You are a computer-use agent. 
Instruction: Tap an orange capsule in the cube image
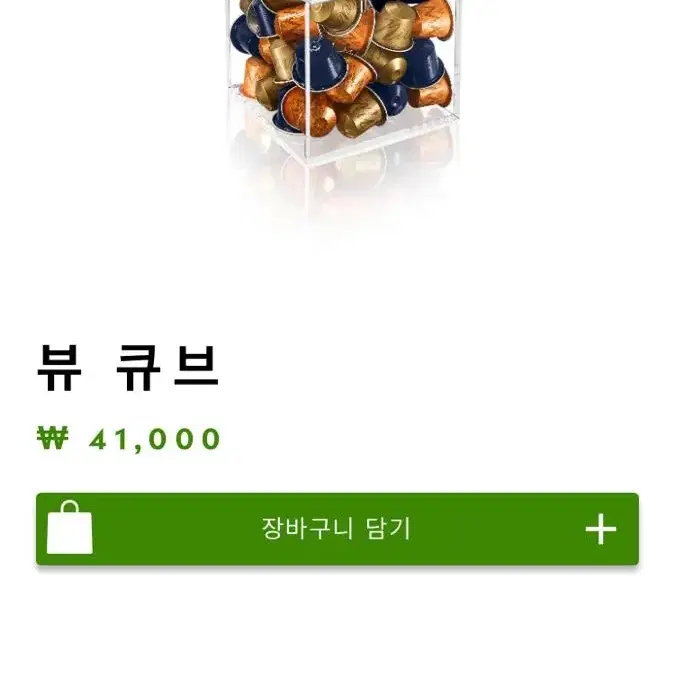[310, 111]
